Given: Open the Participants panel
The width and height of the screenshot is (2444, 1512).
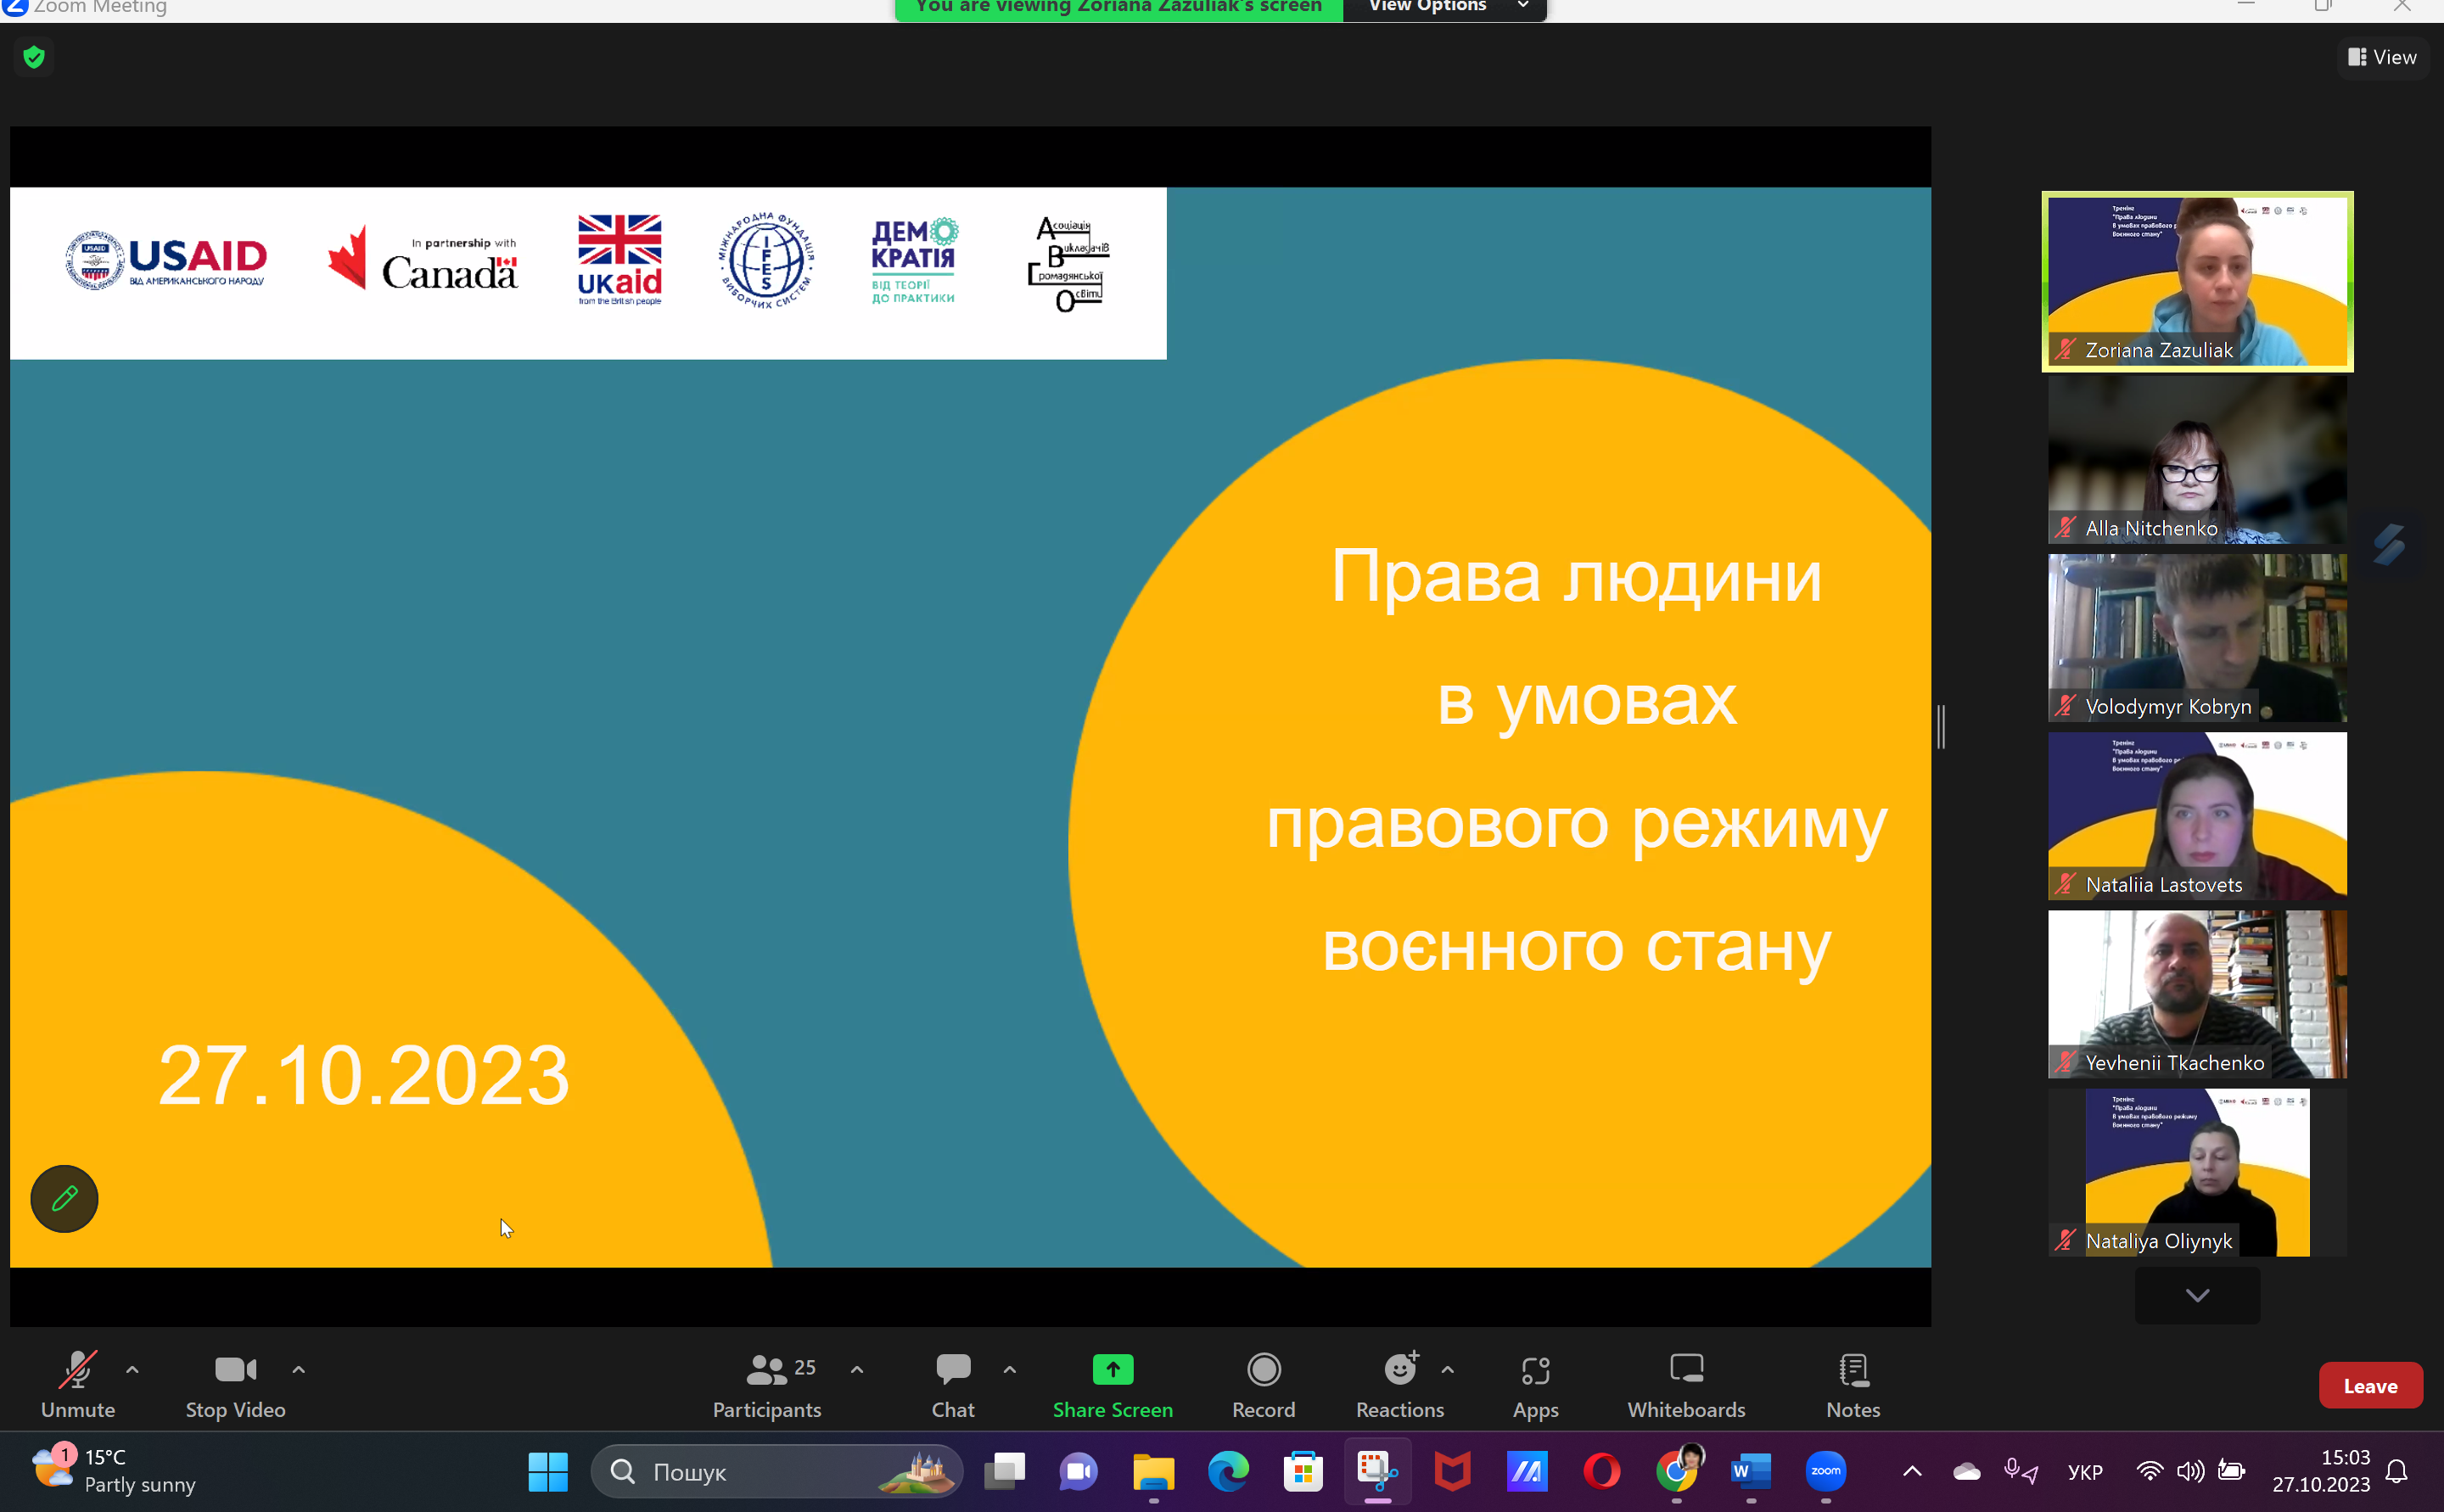Looking at the screenshot, I should pyautogui.click(x=767, y=1384).
